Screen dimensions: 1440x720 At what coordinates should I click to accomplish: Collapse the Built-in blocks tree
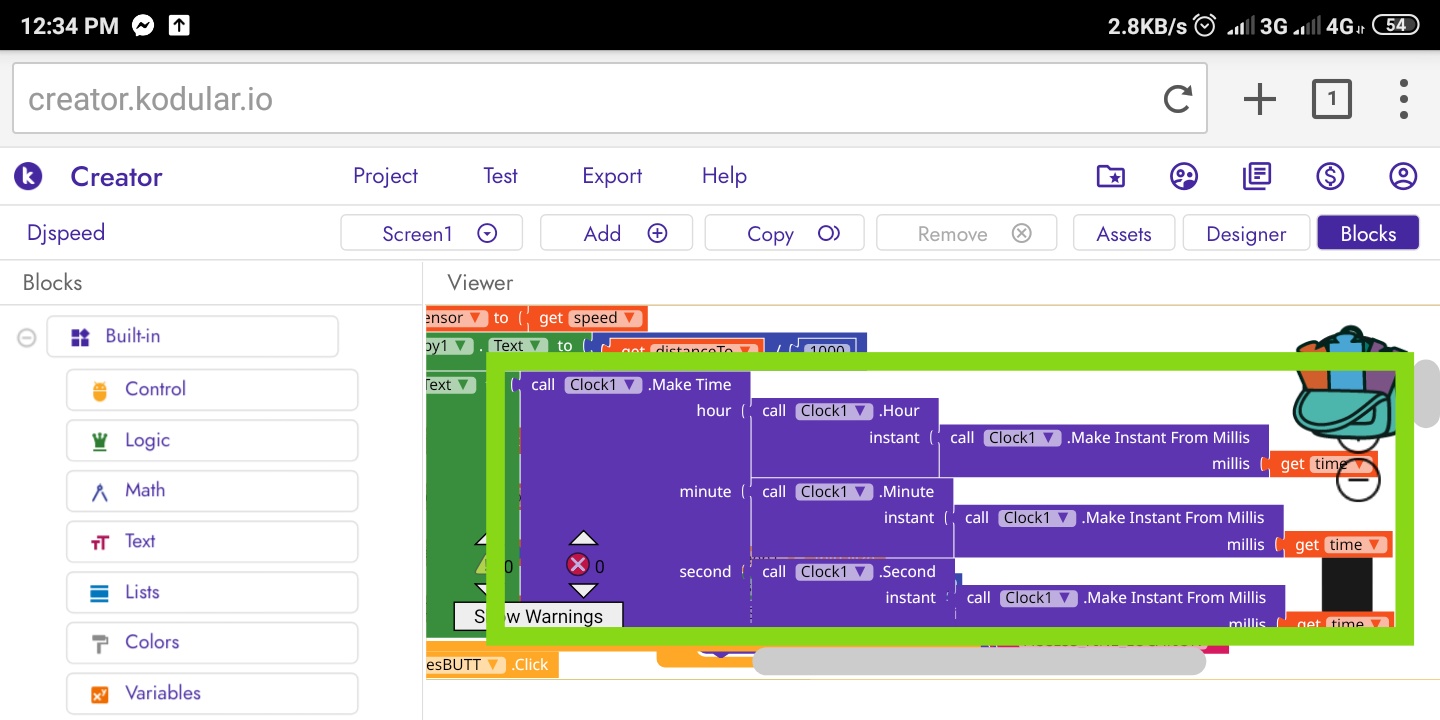[x=27, y=338]
